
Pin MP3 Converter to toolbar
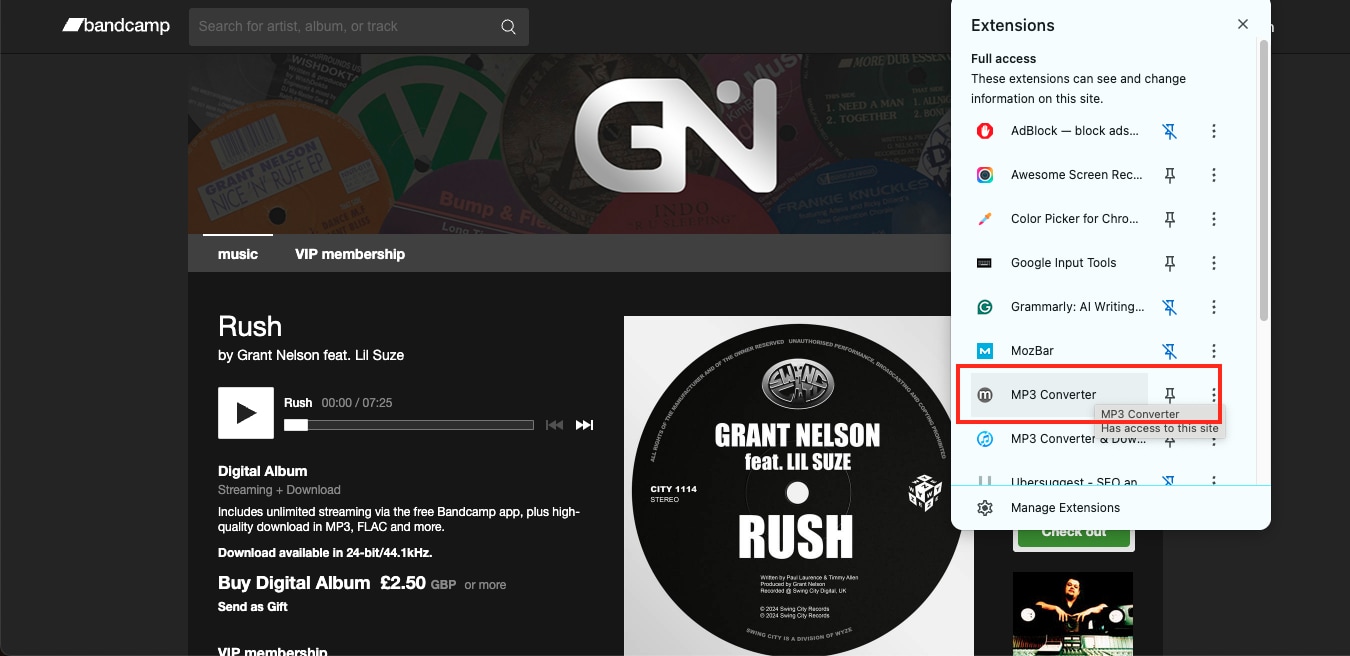click(x=1169, y=395)
